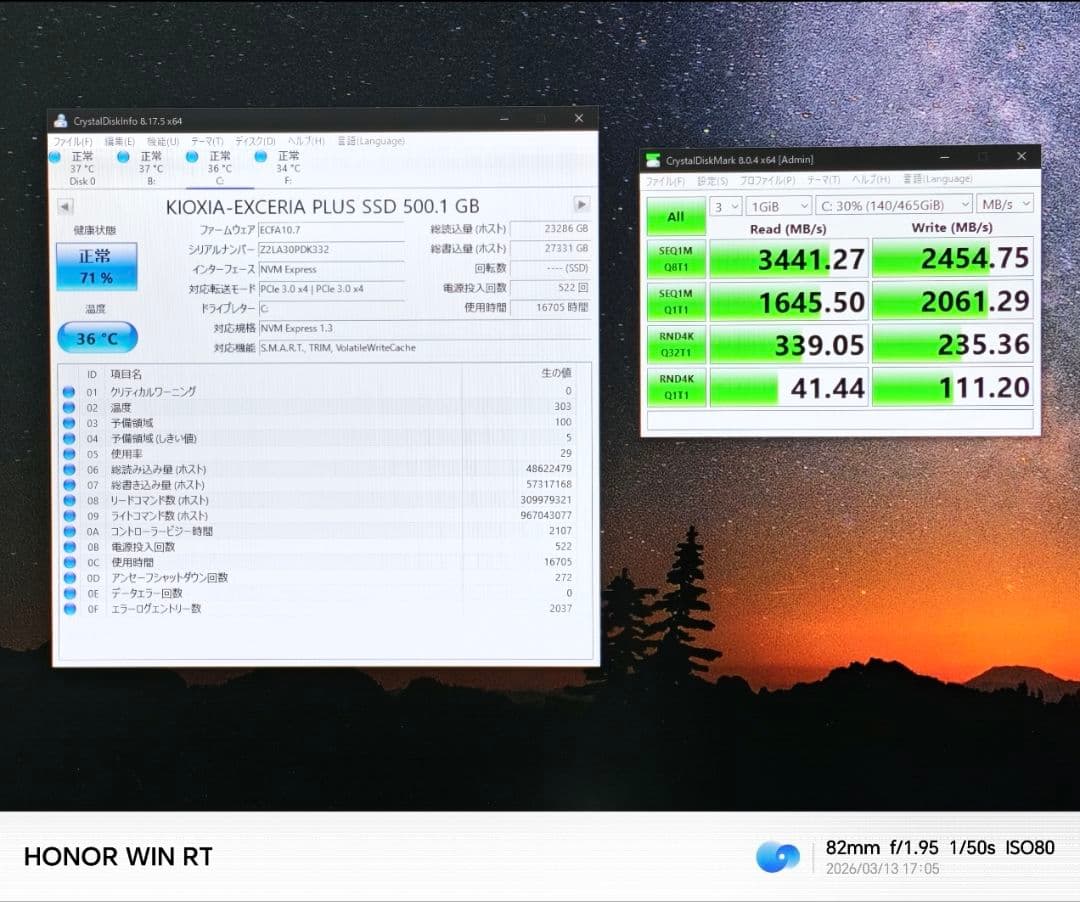
Task: Open テーマ(T) menu in CrystalDiskMark
Action: click(x=824, y=180)
